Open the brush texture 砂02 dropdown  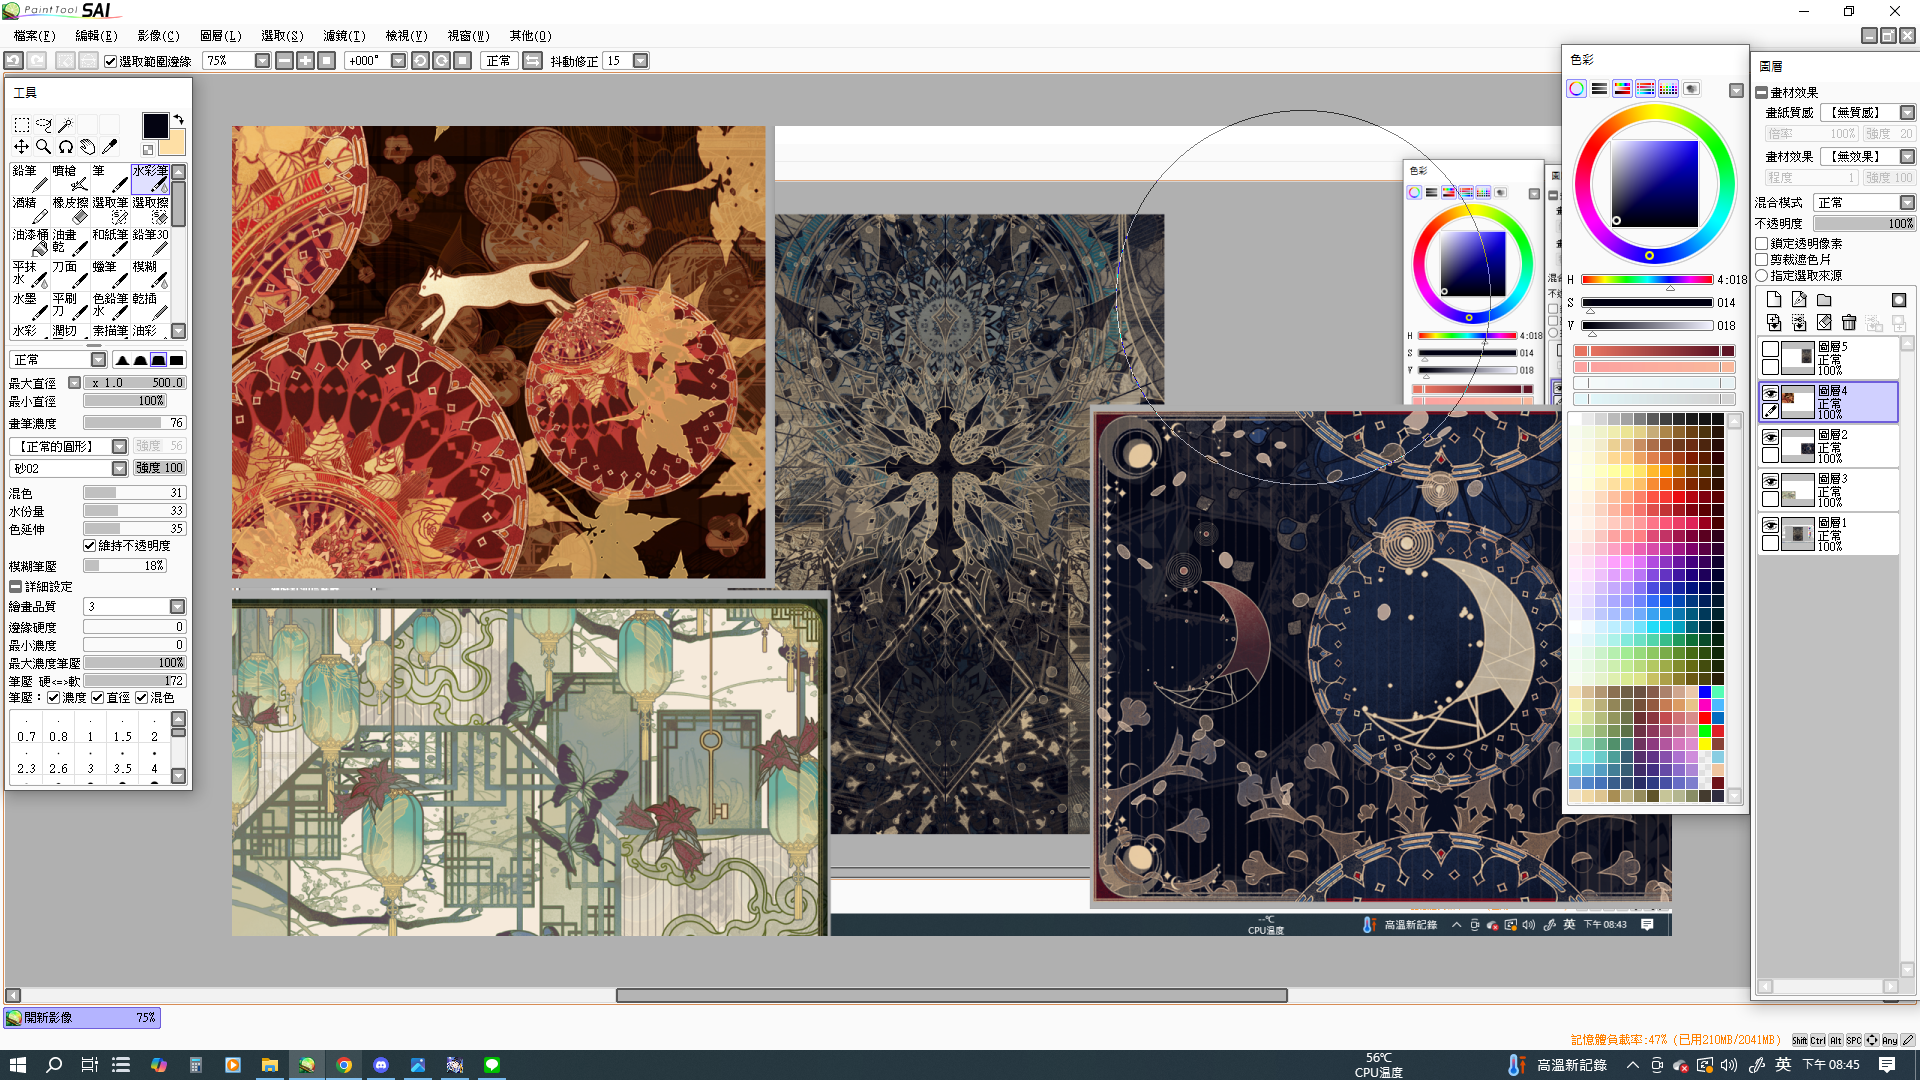[x=119, y=469]
